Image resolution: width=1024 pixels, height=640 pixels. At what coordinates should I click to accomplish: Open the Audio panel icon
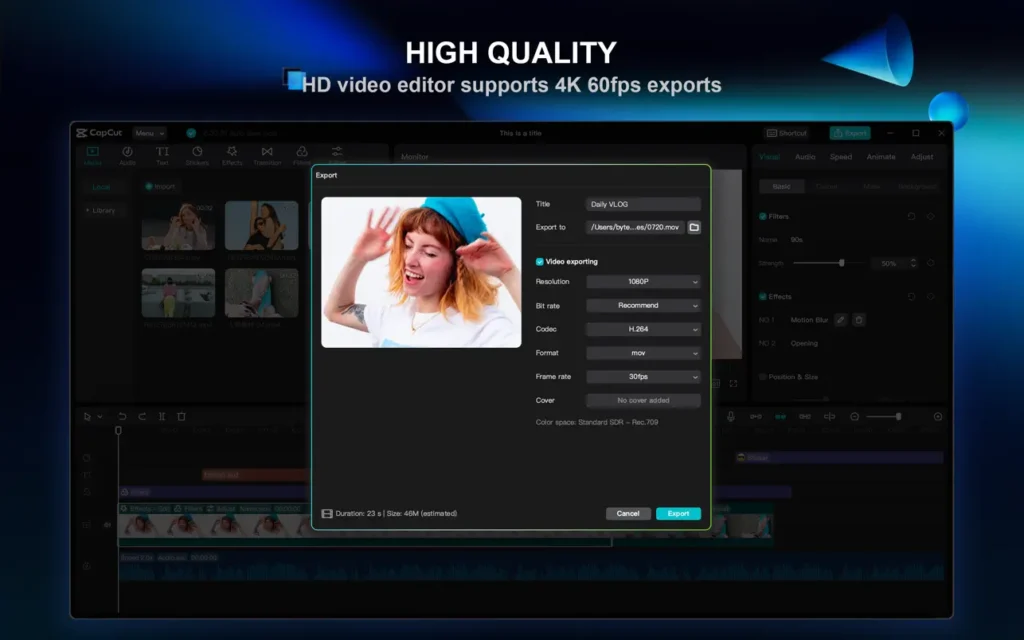click(x=127, y=152)
